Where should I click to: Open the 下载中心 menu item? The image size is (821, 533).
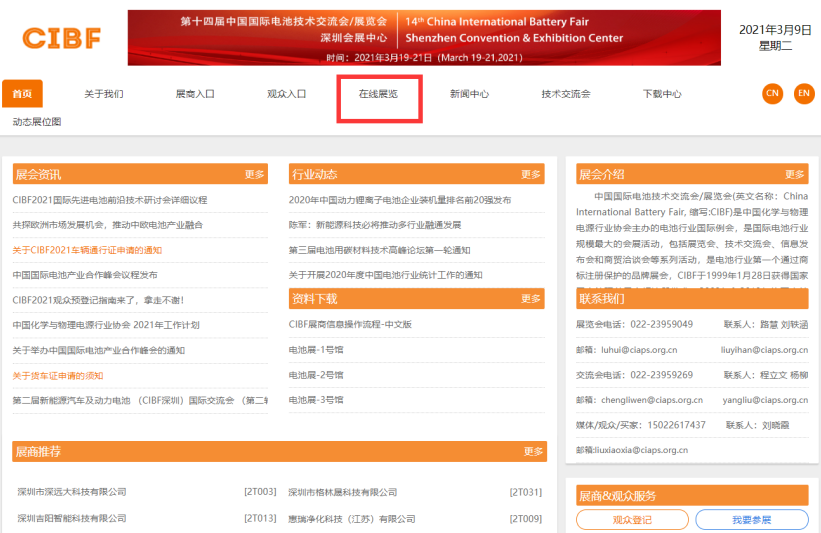(x=662, y=94)
